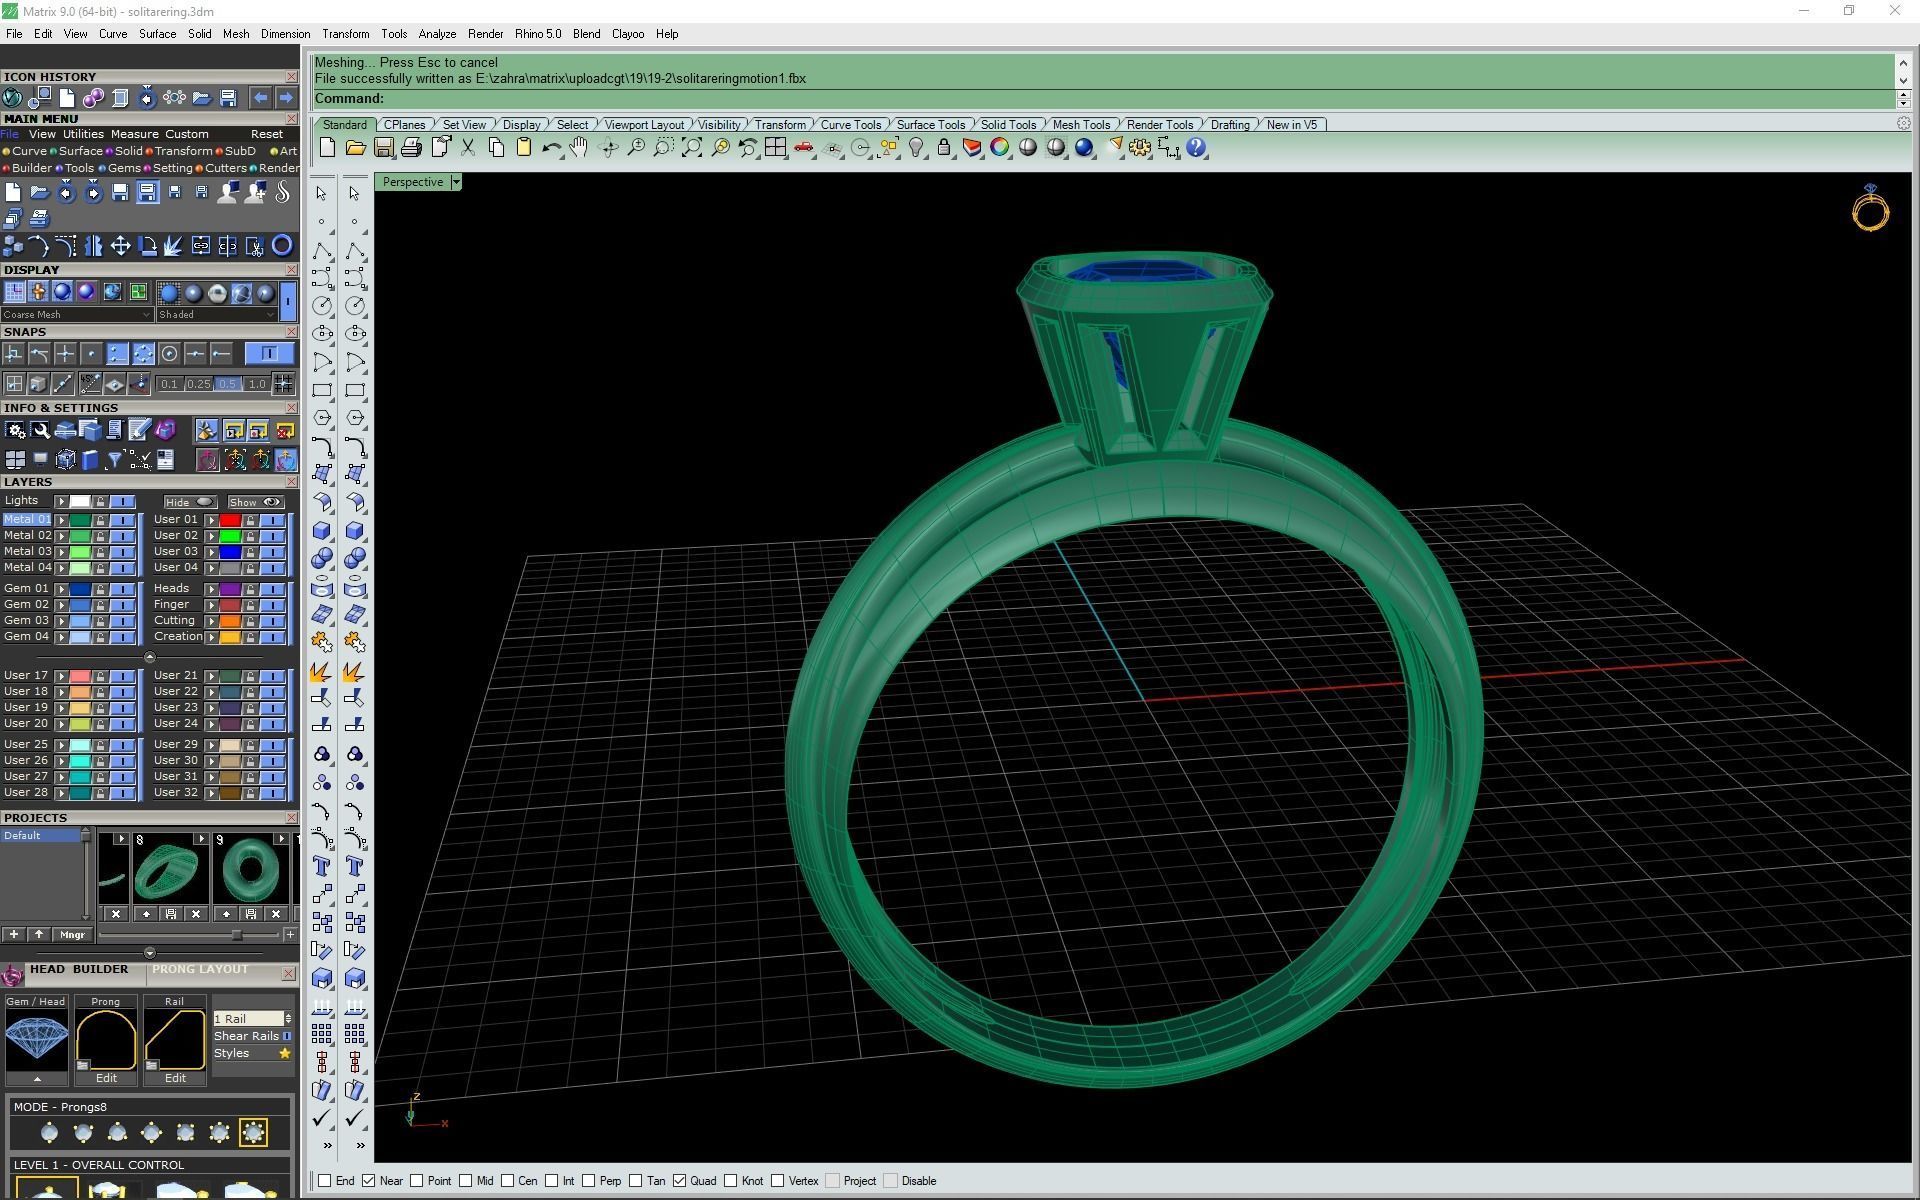Image resolution: width=1920 pixels, height=1200 pixels.
Task: Uncheck the Quad object snap checkbox
Action: 680,1181
